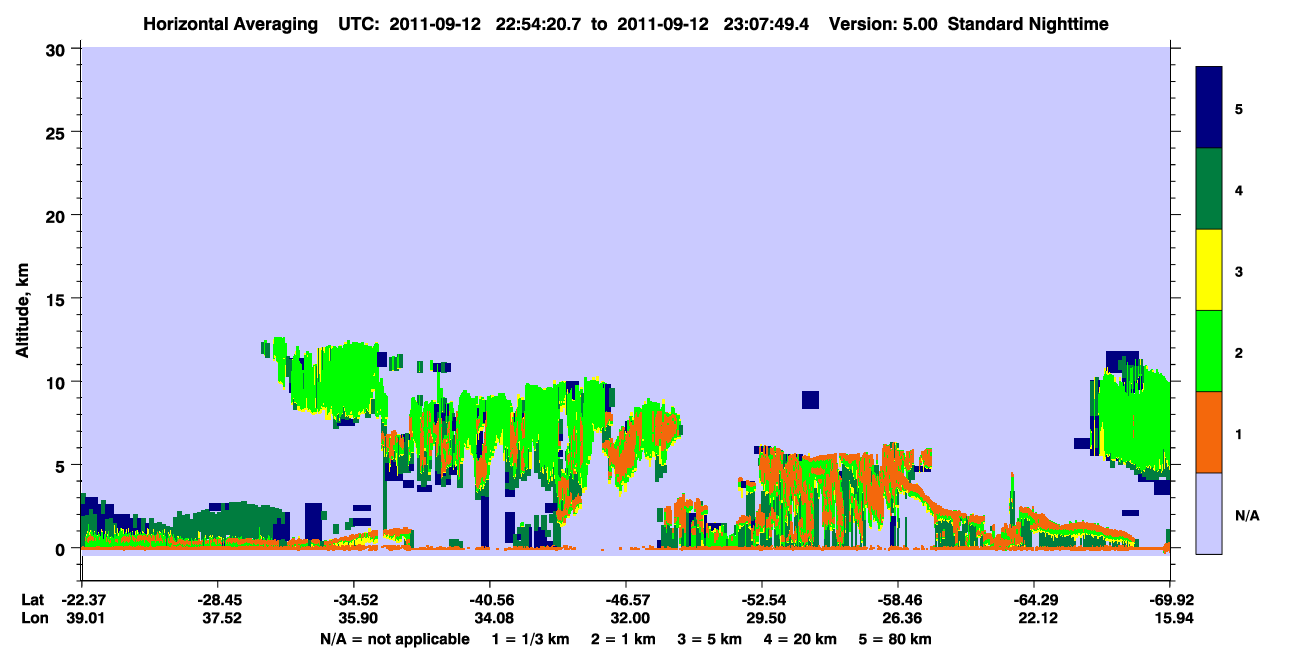Click the latitude value -69.92
Image resolution: width=1300 pixels, height=667 pixels.
pos(1169,600)
